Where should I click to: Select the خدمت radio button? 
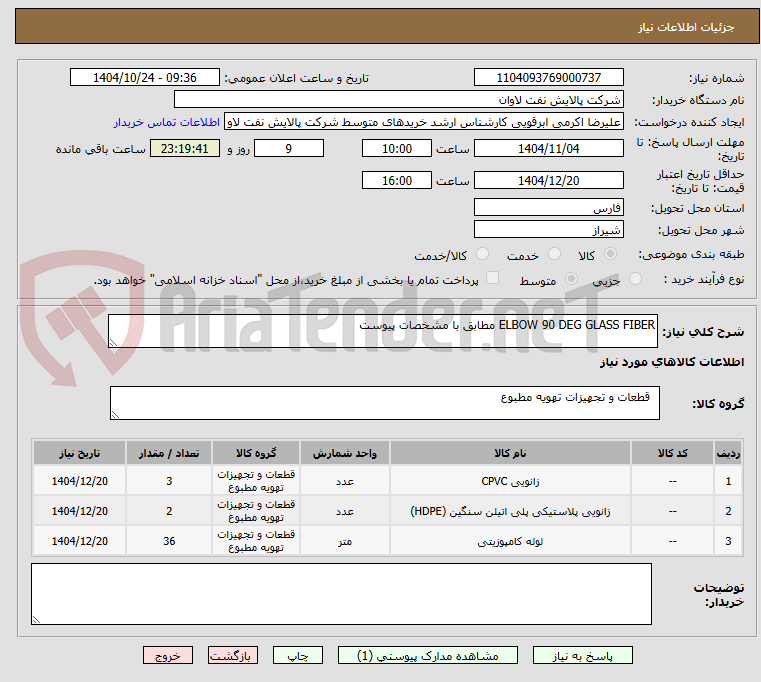(554, 254)
